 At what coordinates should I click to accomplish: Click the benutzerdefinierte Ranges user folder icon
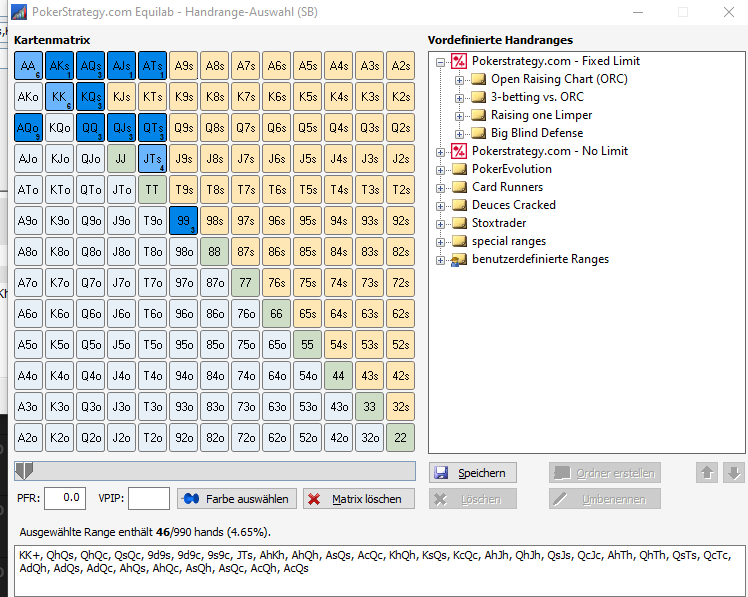tap(459, 260)
